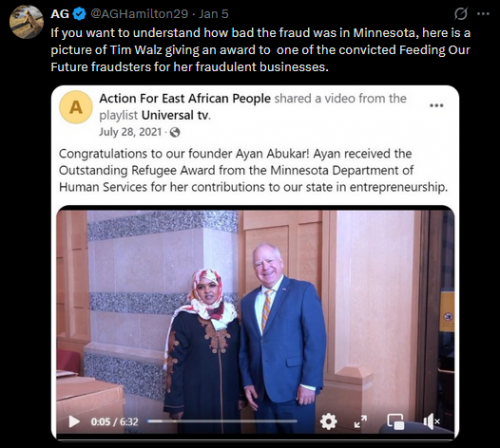
Task: Click the blue verified badge next to AG
Action: tap(79, 14)
